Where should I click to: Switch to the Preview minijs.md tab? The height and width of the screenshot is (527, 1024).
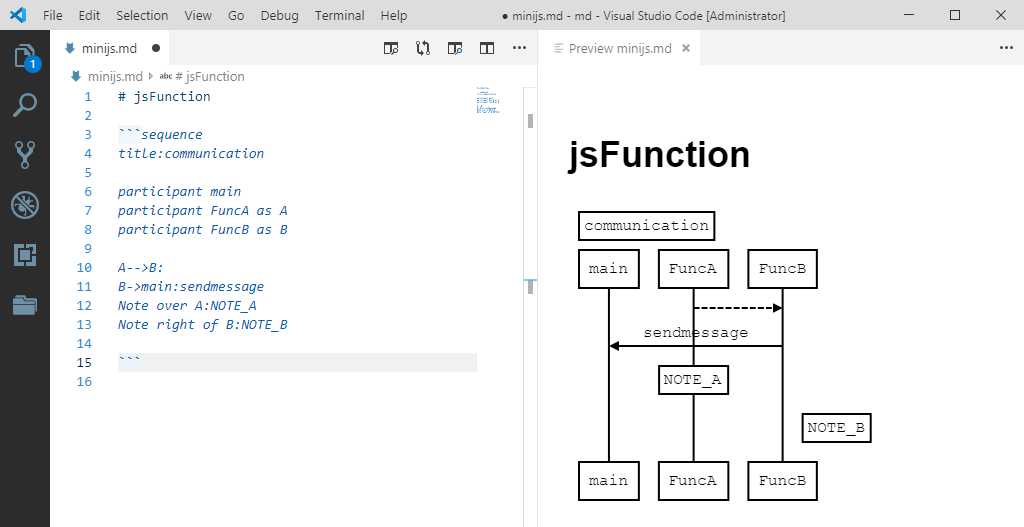click(x=619, y=48)
